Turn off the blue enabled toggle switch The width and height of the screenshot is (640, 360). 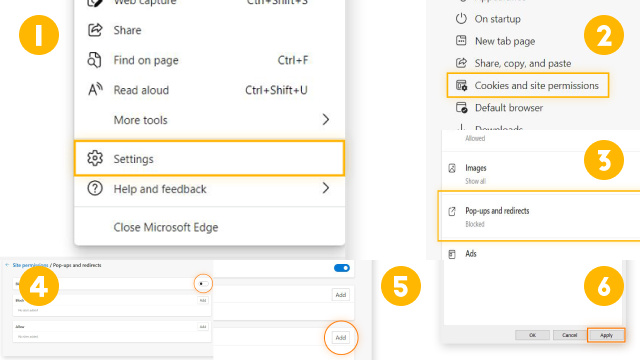click(342, 268)
